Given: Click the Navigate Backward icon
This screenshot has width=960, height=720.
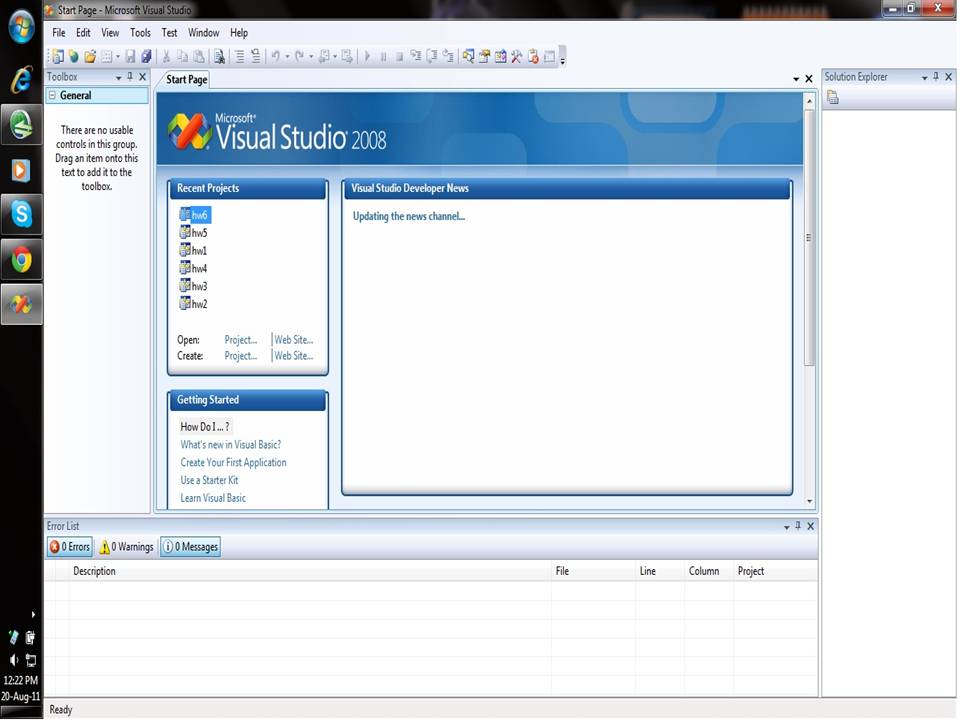Looking at the screenshot, I should click(x=326, y=56).
